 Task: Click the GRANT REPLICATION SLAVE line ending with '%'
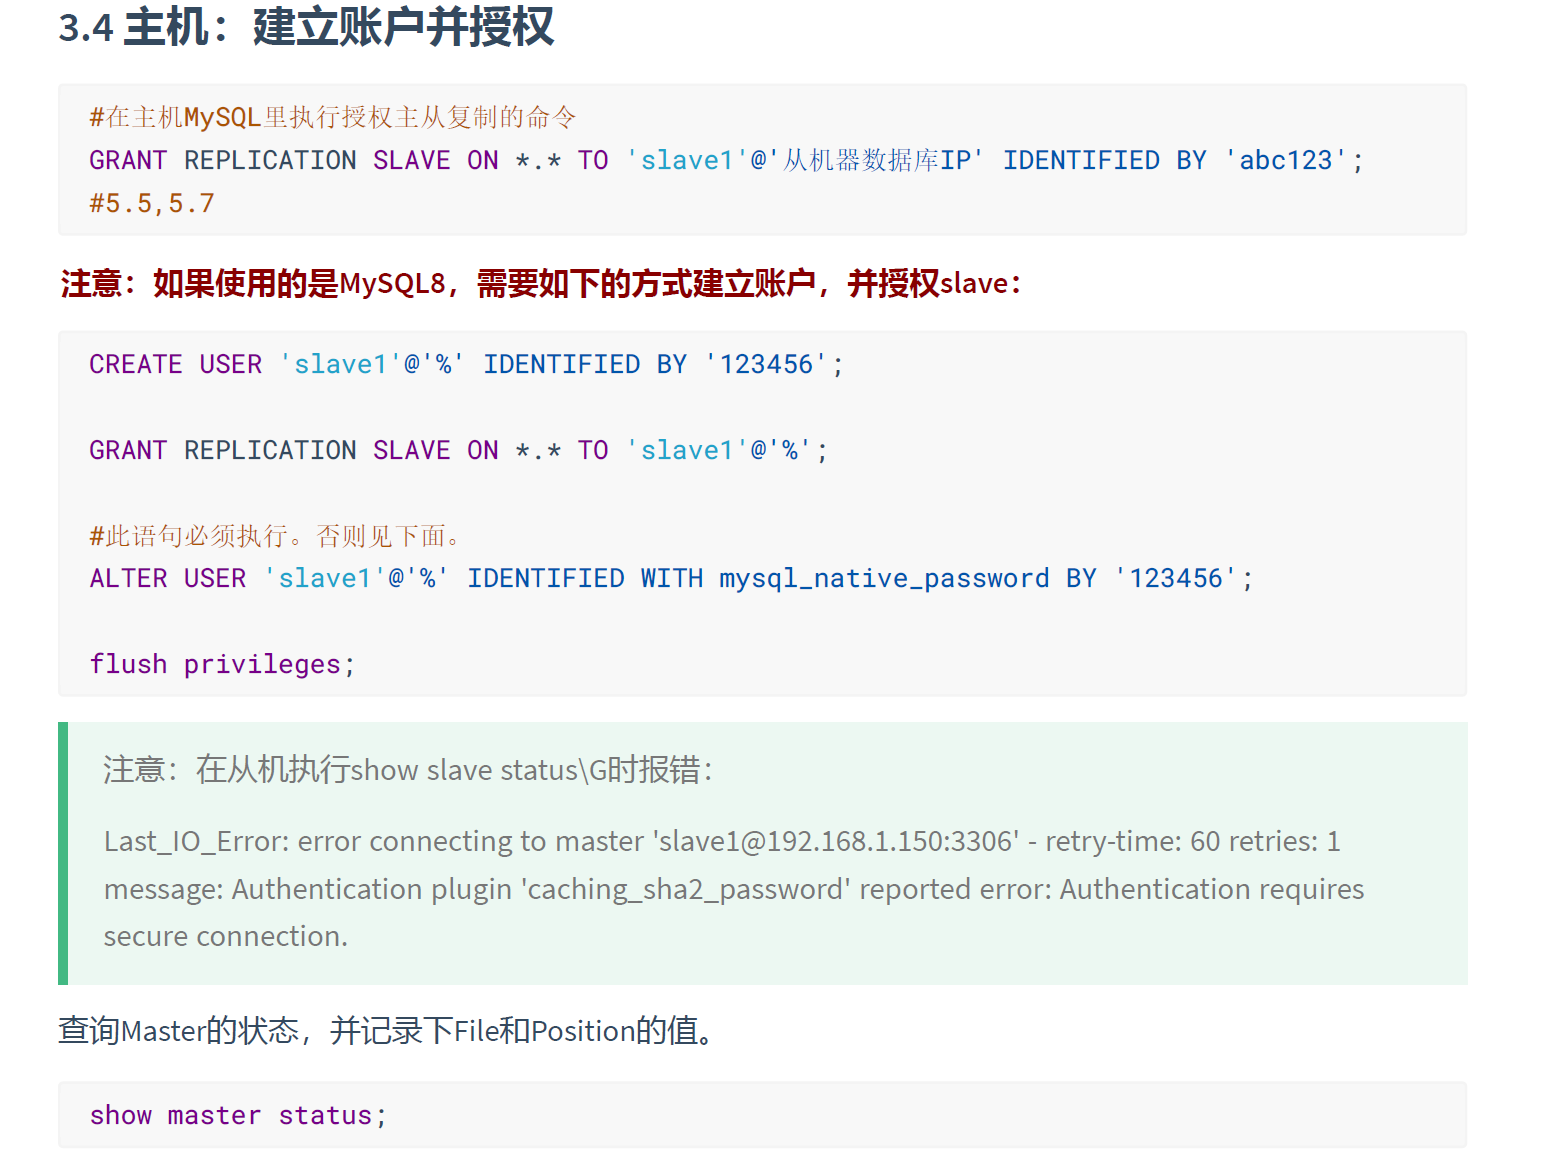tap(458, 450)
